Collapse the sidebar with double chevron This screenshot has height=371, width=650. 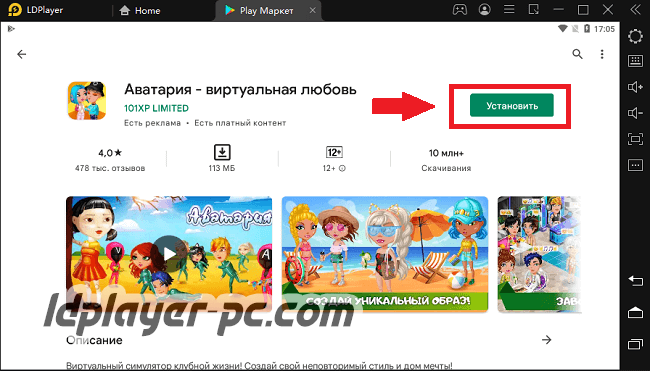click(x=635, y=10)
